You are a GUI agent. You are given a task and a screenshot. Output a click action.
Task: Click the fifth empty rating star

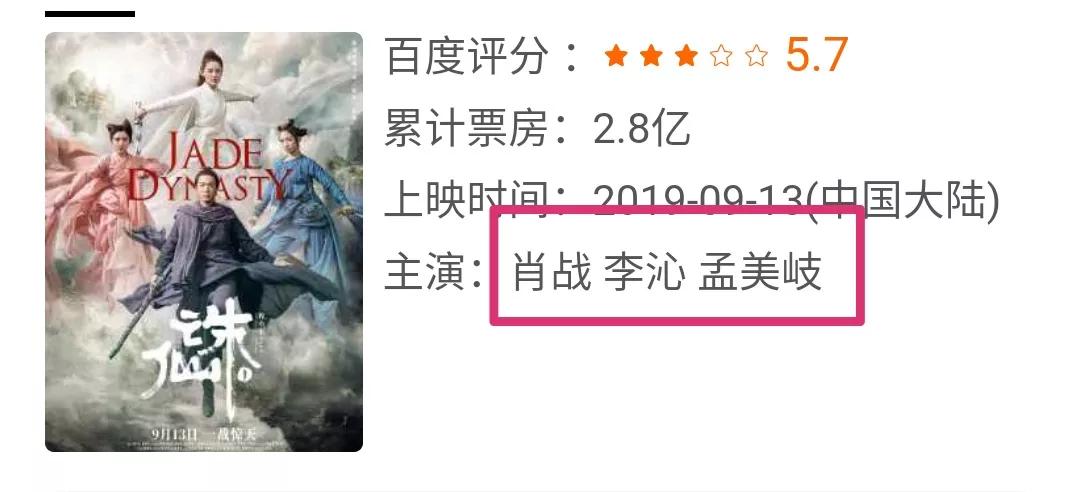(757, 55)
